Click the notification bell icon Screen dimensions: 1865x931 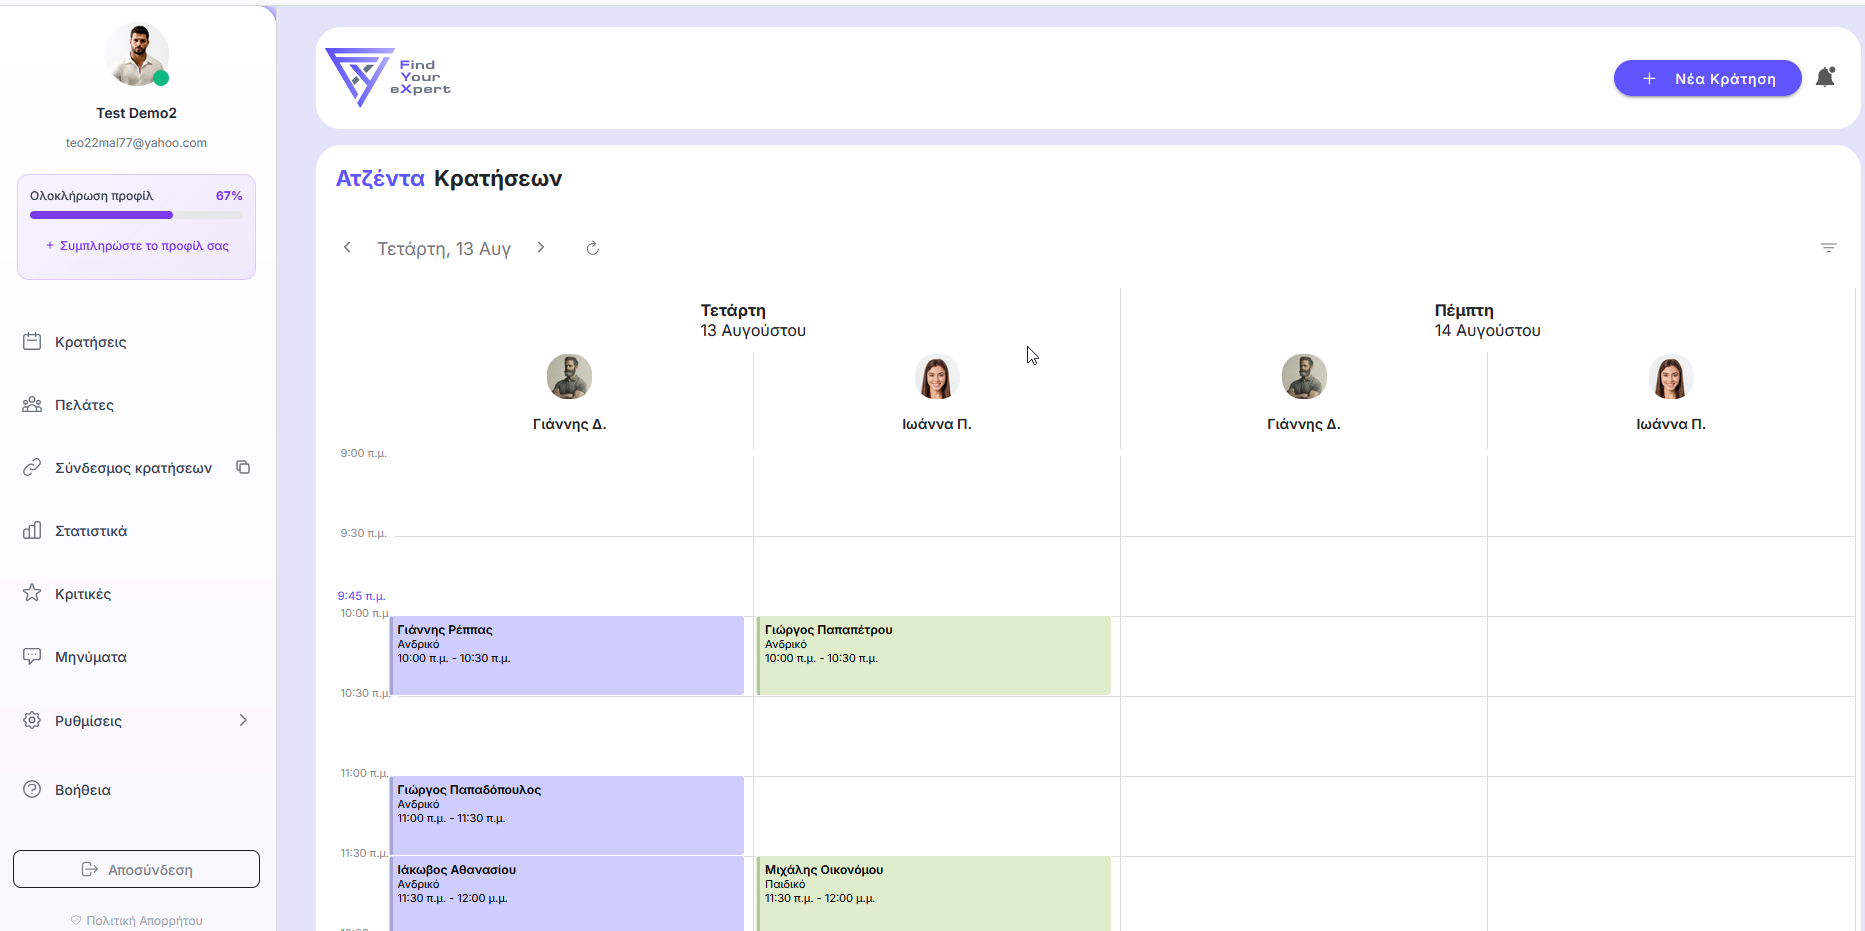[1826, 77]
